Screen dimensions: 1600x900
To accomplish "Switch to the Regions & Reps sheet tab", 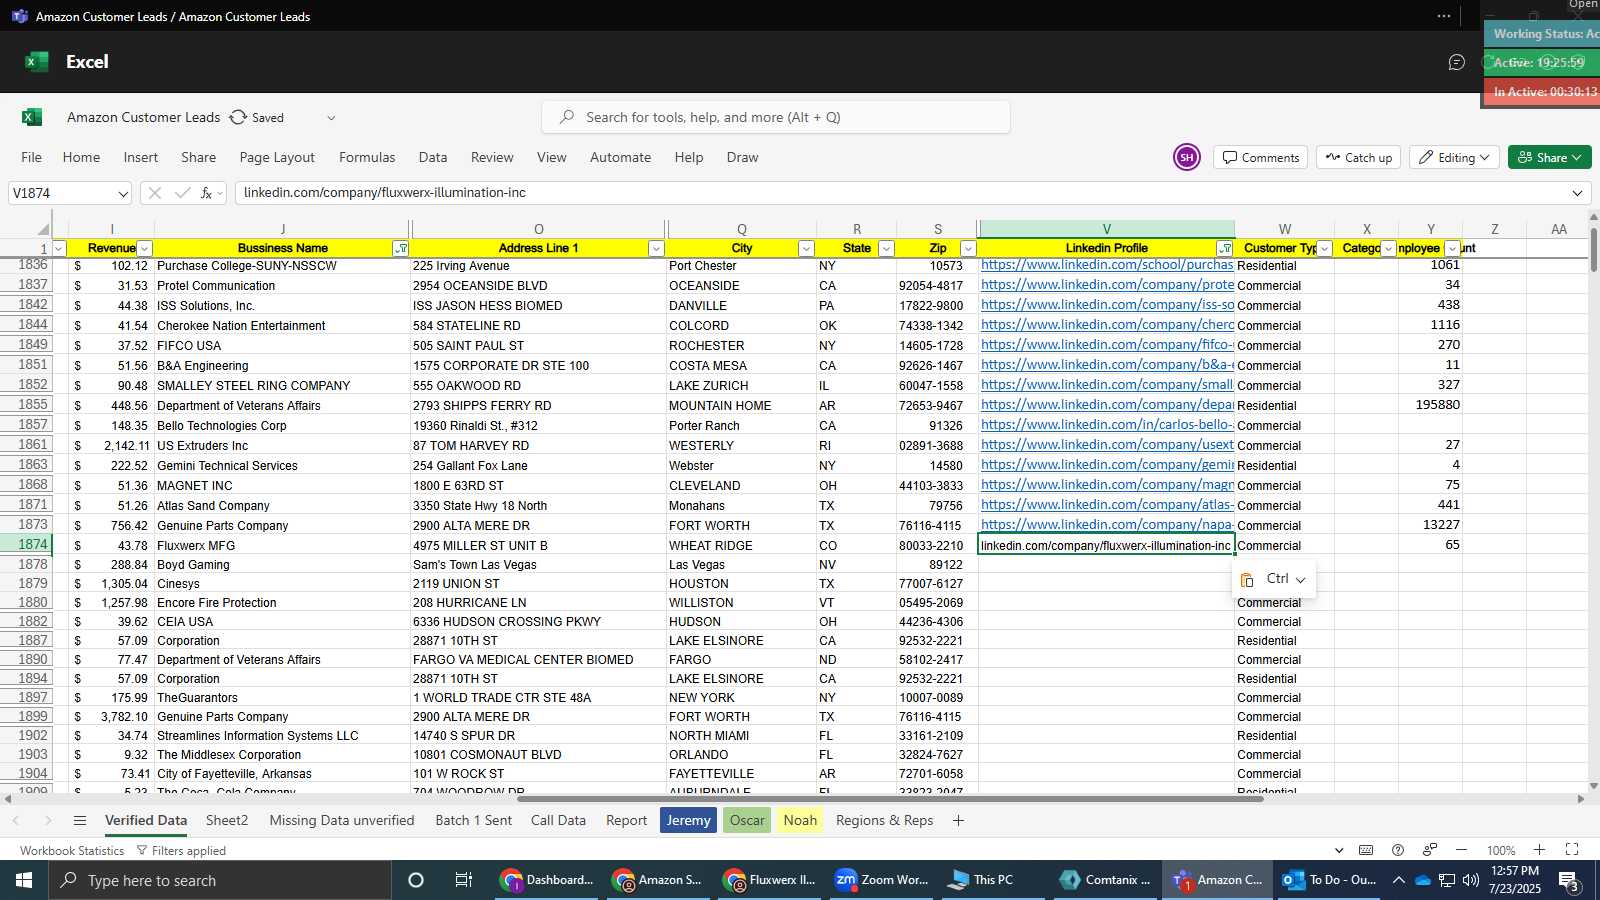I will tap(885, 820).
